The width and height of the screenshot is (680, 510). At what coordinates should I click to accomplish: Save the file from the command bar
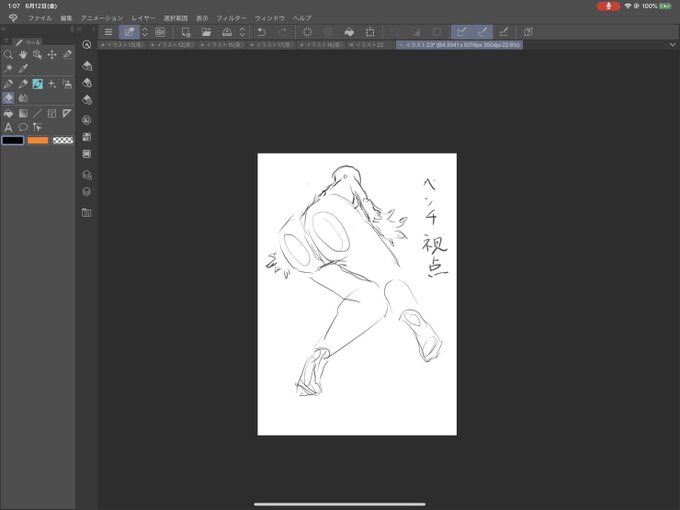tap(227, 32)
